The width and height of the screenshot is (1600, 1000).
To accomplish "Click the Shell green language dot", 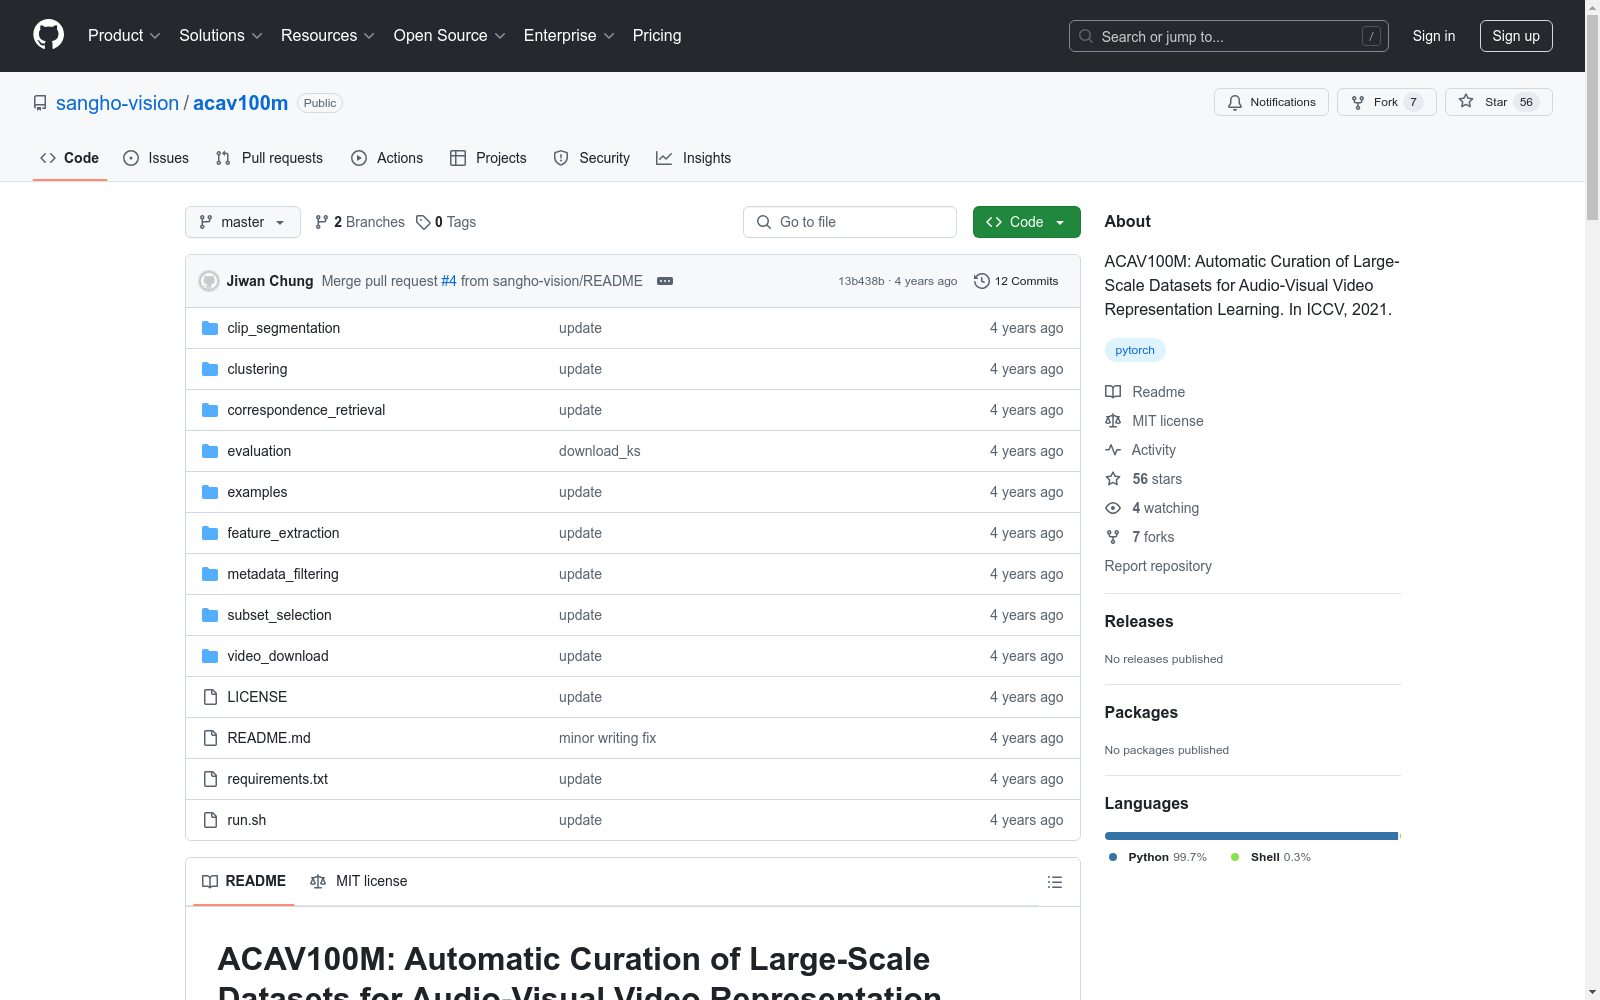I will (x=1235, y=857).
